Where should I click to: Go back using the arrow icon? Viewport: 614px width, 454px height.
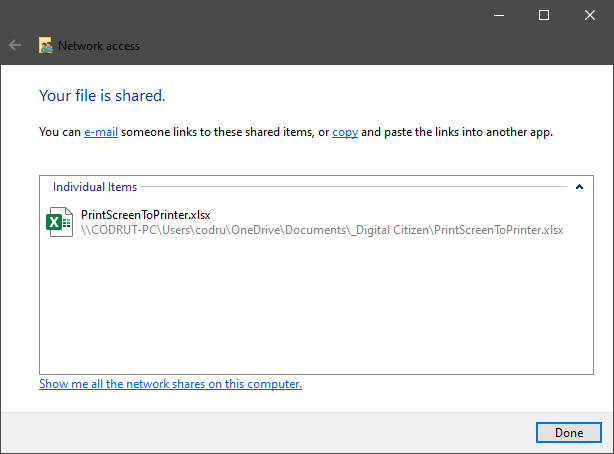(15, 45)
